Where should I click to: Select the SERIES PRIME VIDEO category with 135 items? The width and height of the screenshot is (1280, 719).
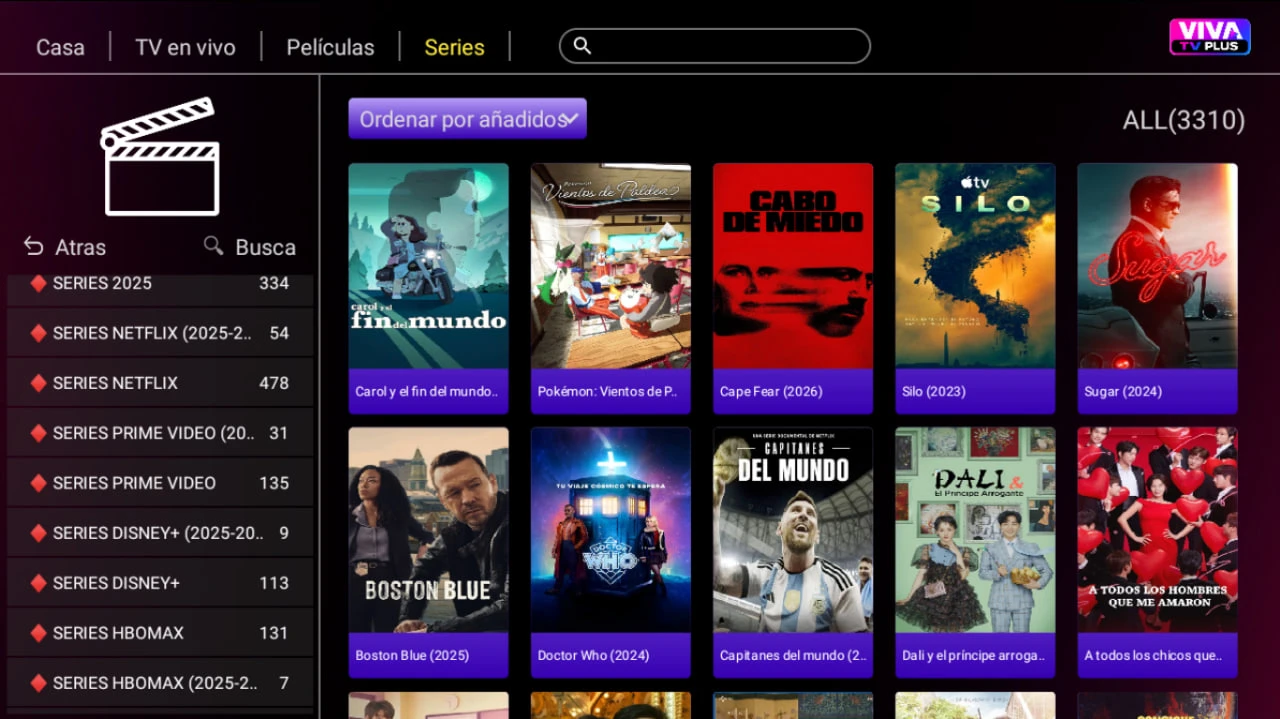[x=160, y=483]
